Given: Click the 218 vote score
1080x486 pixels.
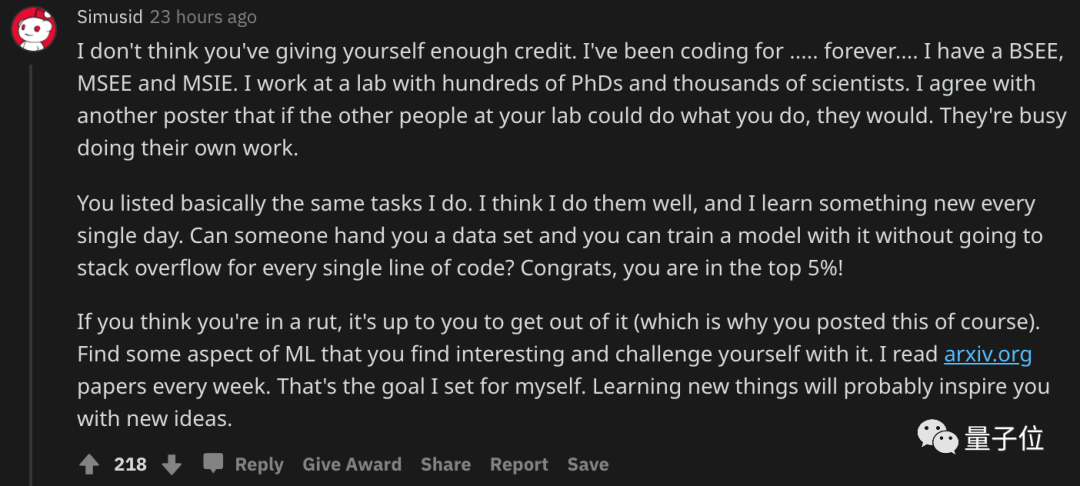Looking at the screenshot, I should pyautogui.click(x=130, y=465).
